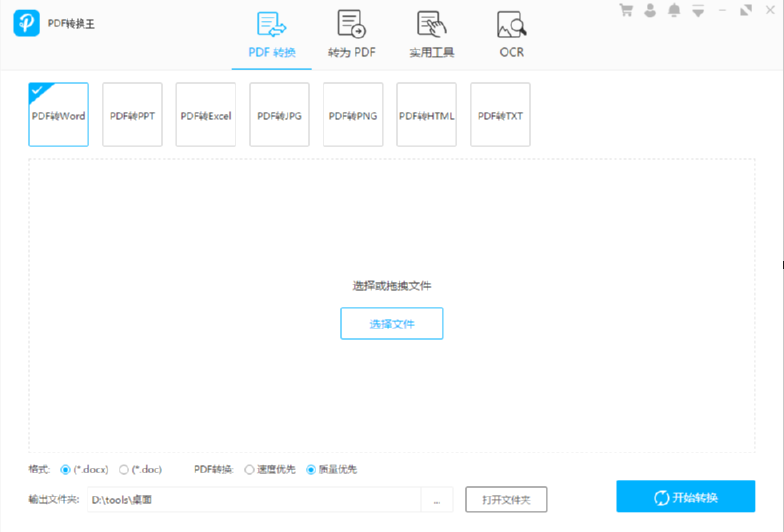The height and width of the screenshot is (532, 784).
Task: Click the user account icon
Action: [650, 10]
